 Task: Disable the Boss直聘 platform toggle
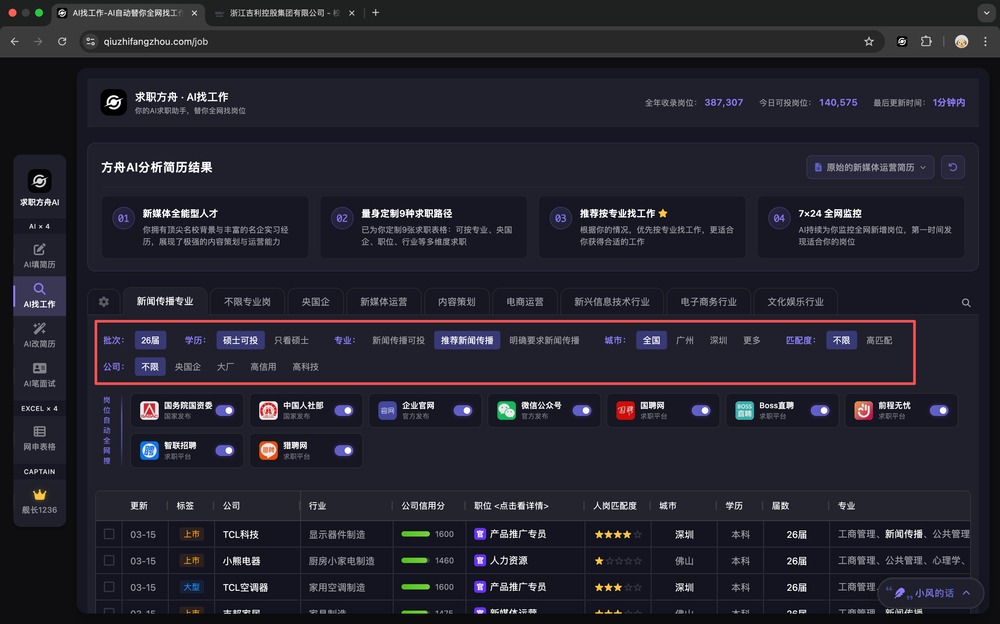coord(819,410)
